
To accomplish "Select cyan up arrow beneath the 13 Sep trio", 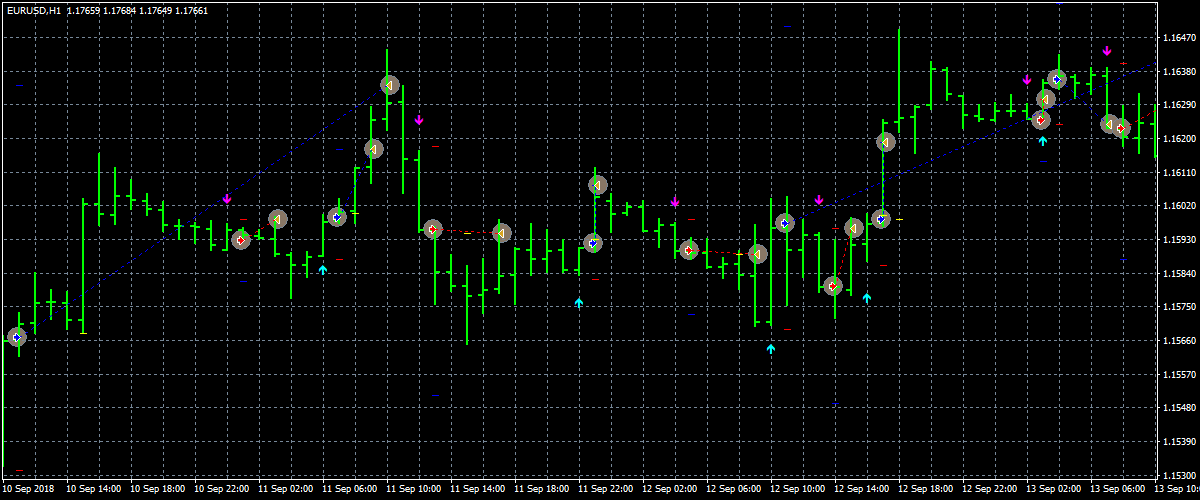I will 1043,140.
